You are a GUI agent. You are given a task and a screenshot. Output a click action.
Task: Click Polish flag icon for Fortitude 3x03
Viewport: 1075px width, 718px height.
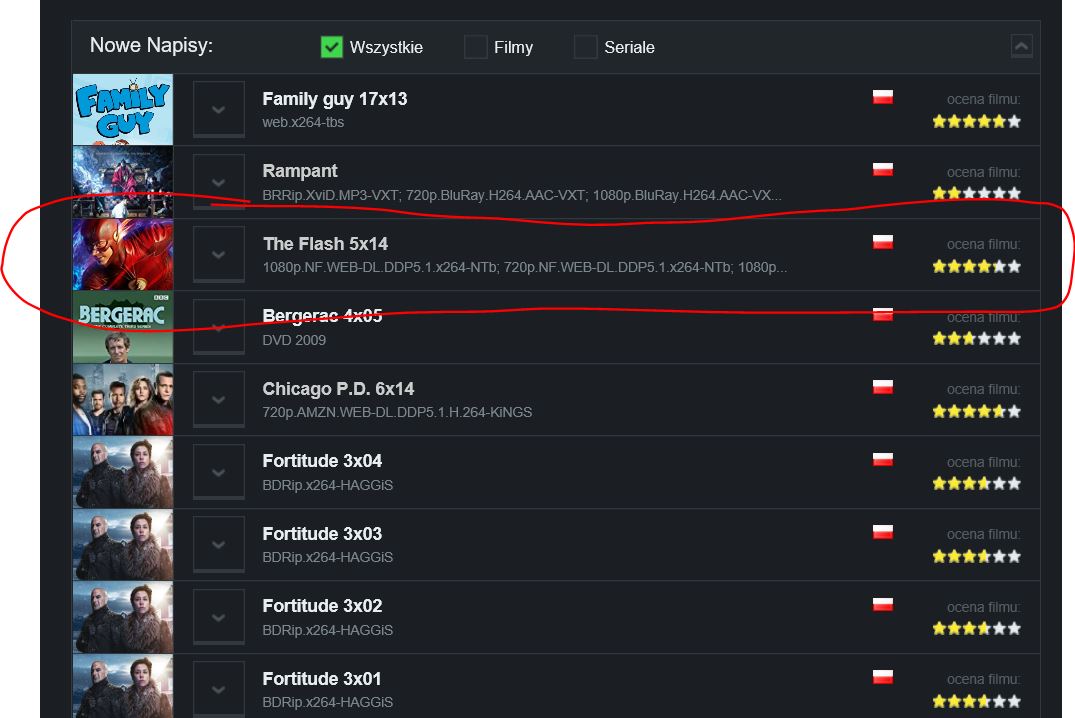click(x=883, y=532)
